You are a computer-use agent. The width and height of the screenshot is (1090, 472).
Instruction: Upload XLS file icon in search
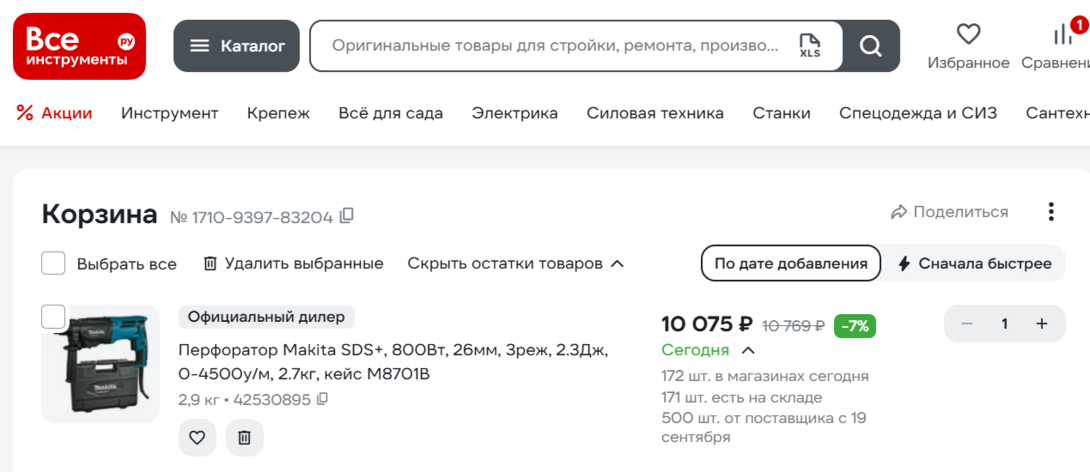click(x=810, y=46)
